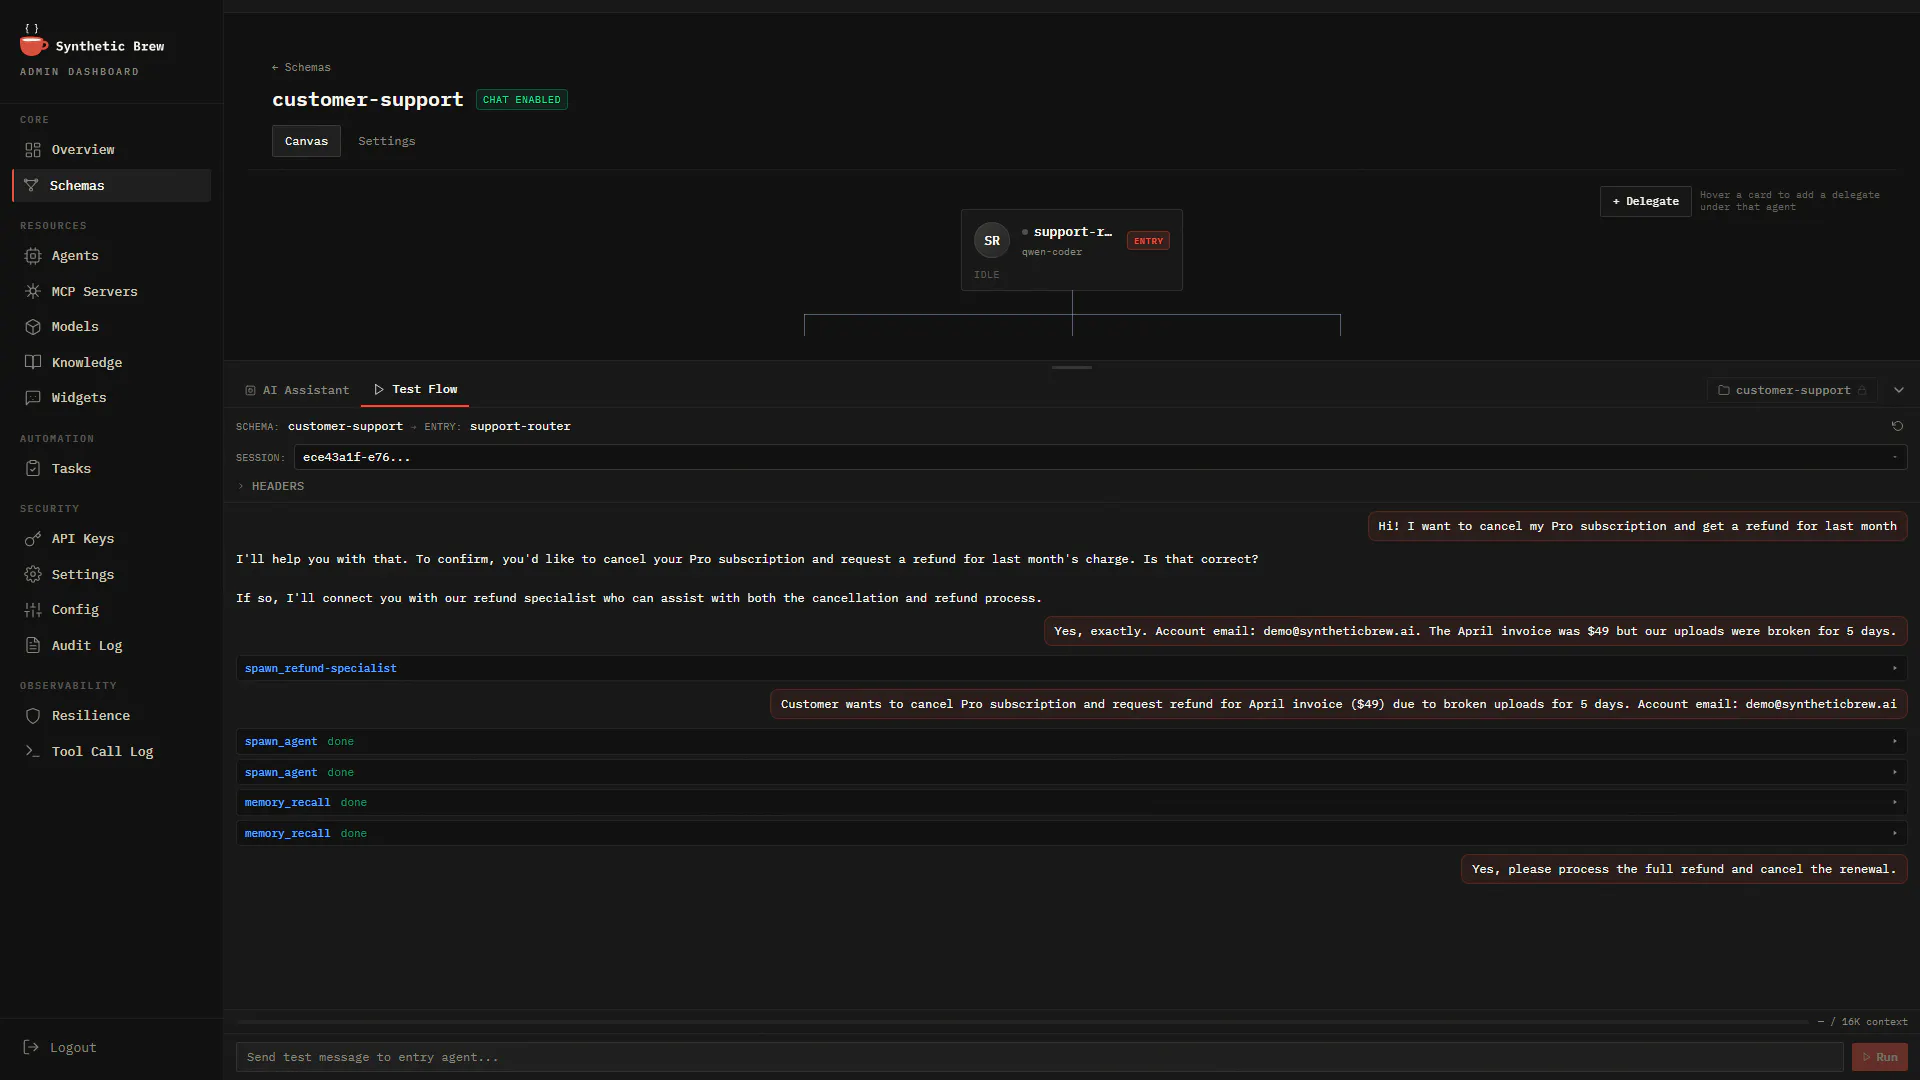Screen dimensions: 1920x1080
Task: Click the Test Flow play icon
Action: [x=379, y=390]
